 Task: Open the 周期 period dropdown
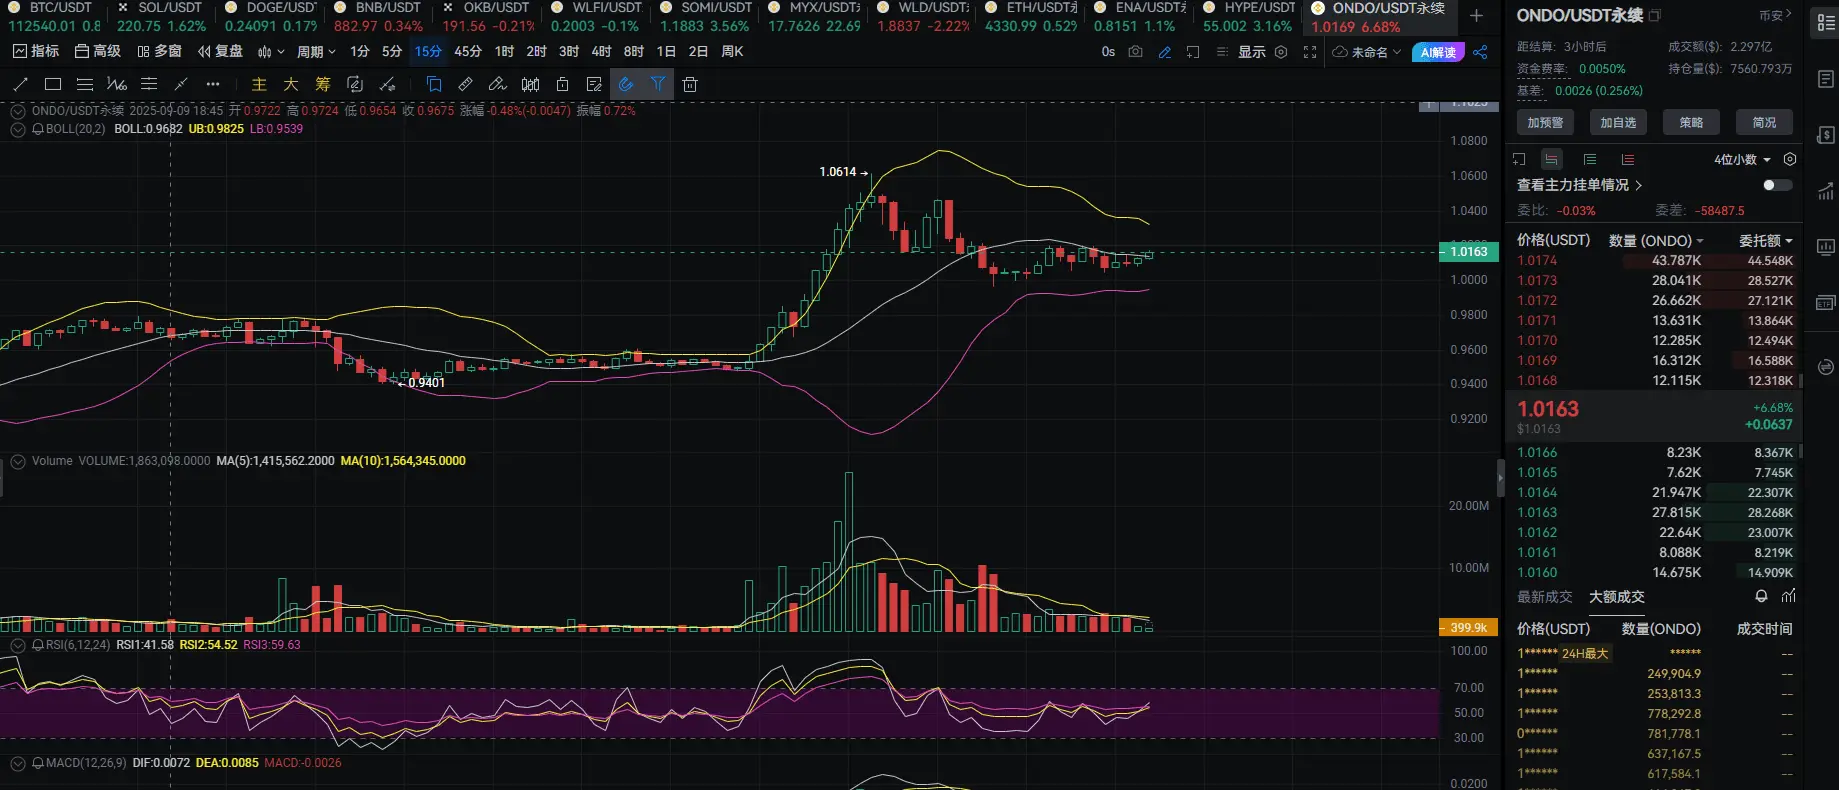coord(316,52)
